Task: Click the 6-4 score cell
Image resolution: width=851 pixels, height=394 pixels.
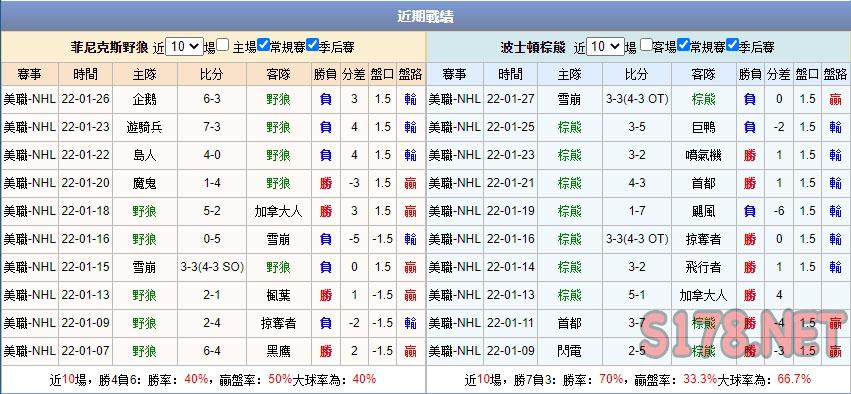Action: click(212, 351)
